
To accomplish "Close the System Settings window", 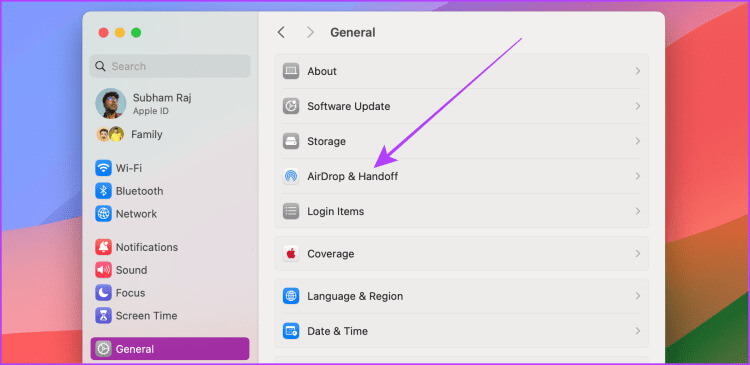I will click(x=103, y=33).
